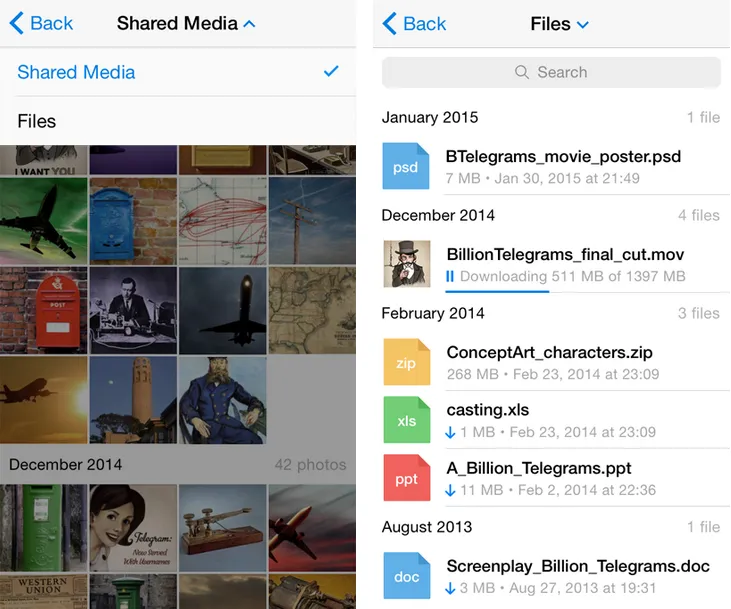This screenshot has width=731, height=609.
Task: Click the blue doc file icon
Action: 406,576
